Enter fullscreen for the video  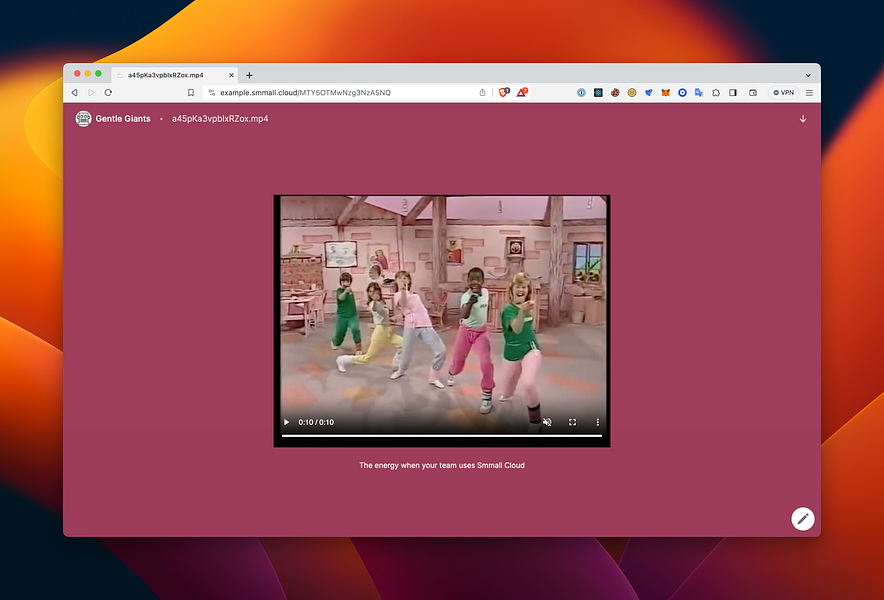pyautogui.click(x=573, y=422)
